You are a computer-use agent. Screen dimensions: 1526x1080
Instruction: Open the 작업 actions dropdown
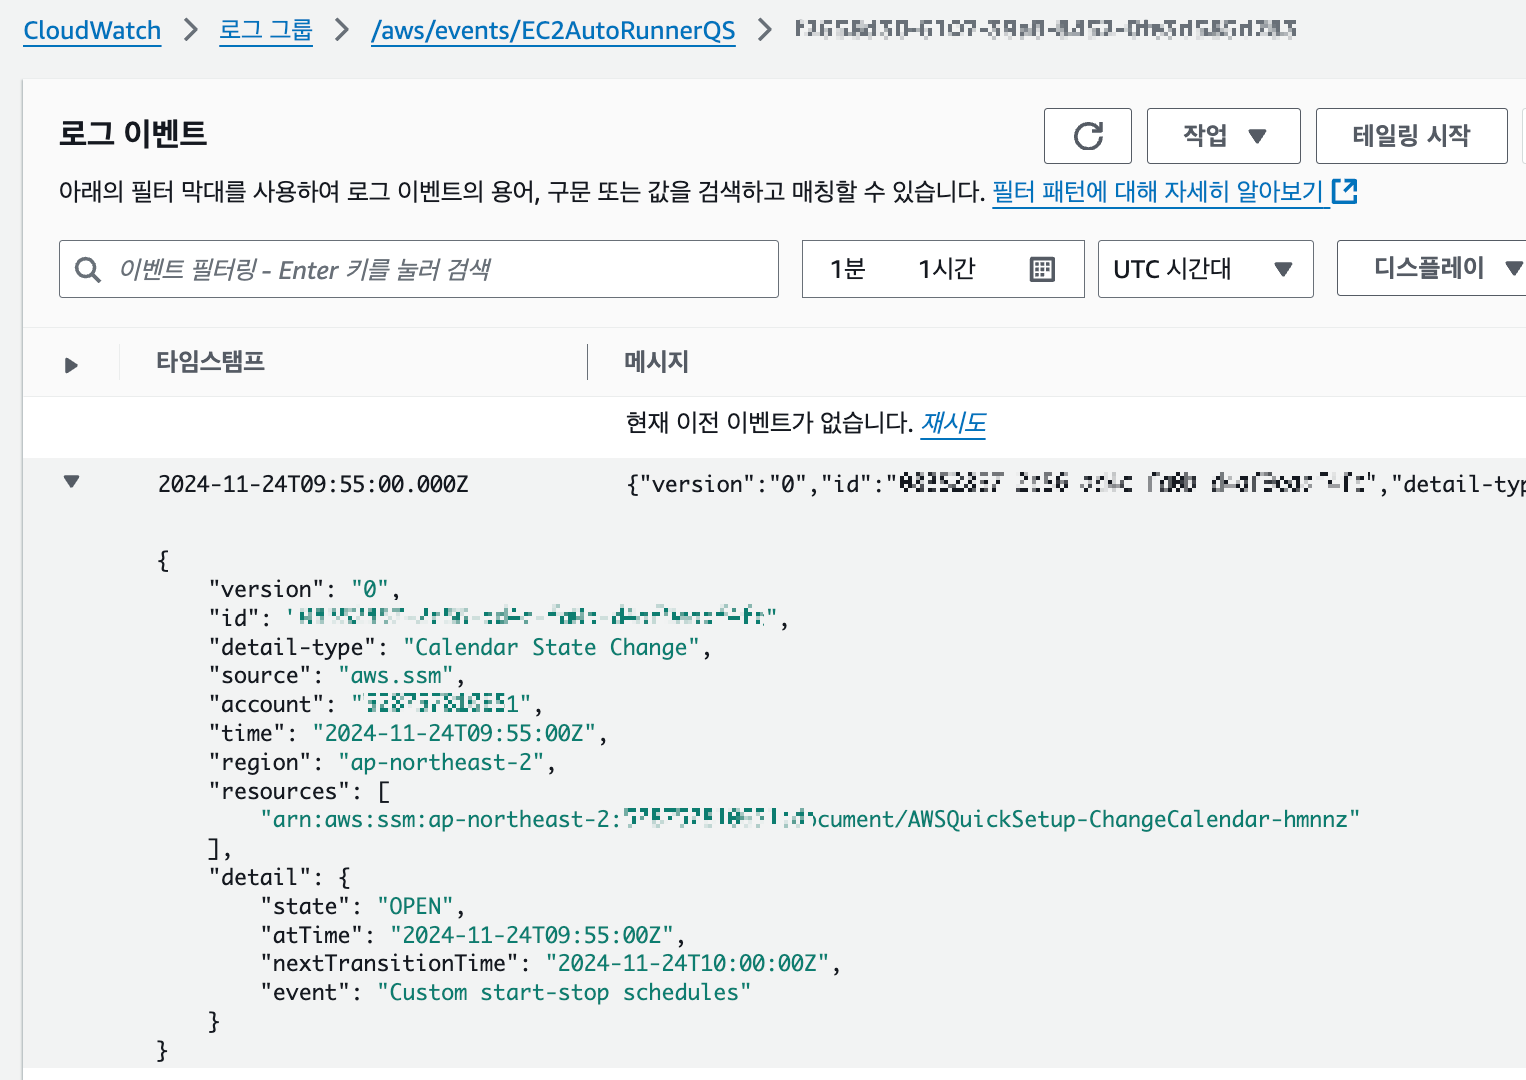tap(1223, 136)
